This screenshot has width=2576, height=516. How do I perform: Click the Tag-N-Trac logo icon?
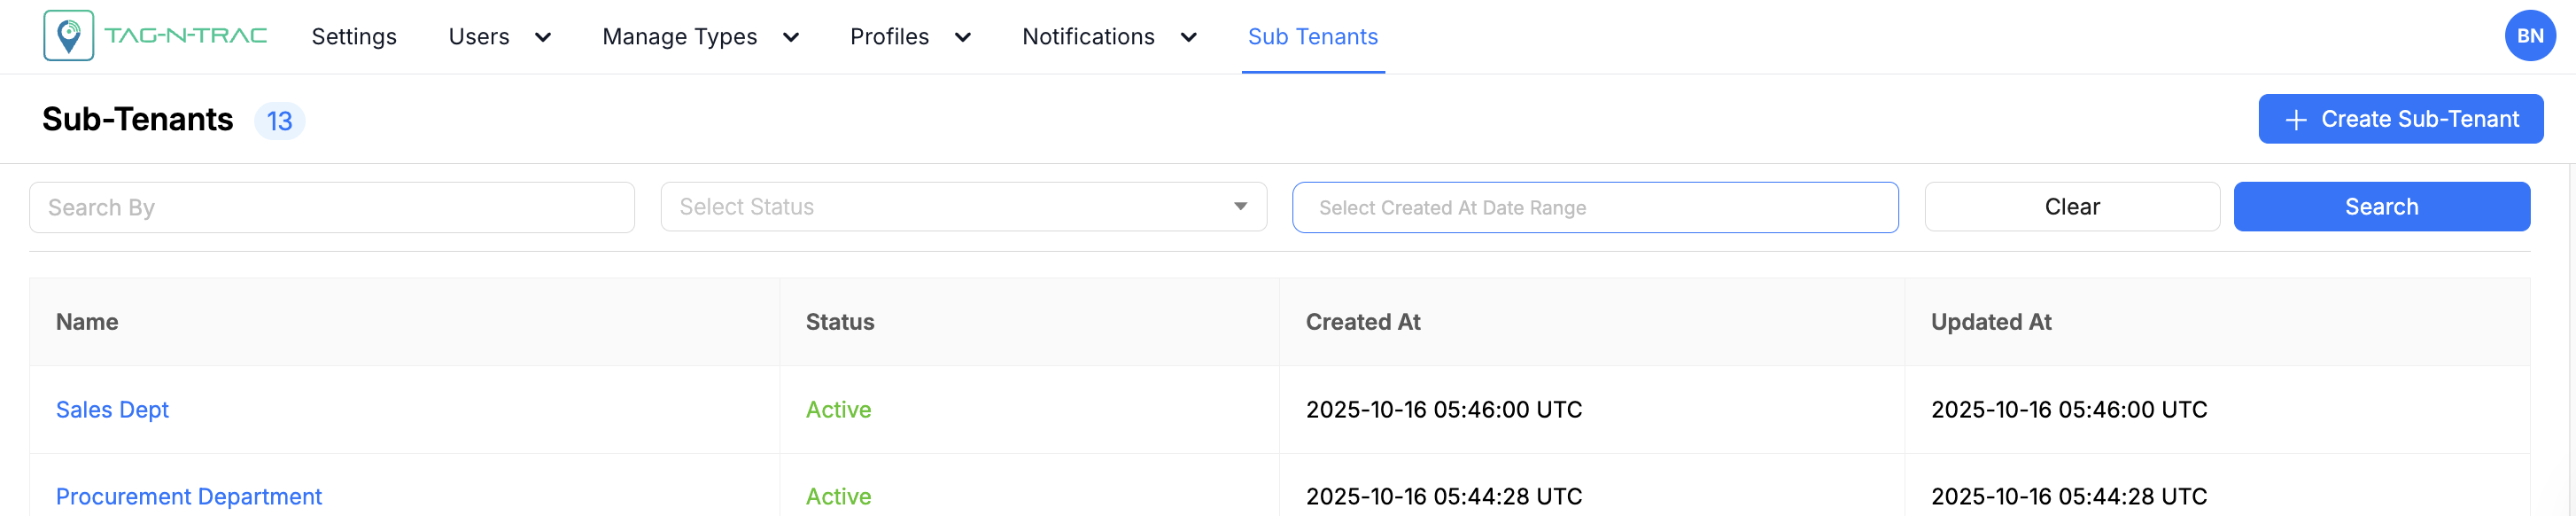[x=68, y=36]
